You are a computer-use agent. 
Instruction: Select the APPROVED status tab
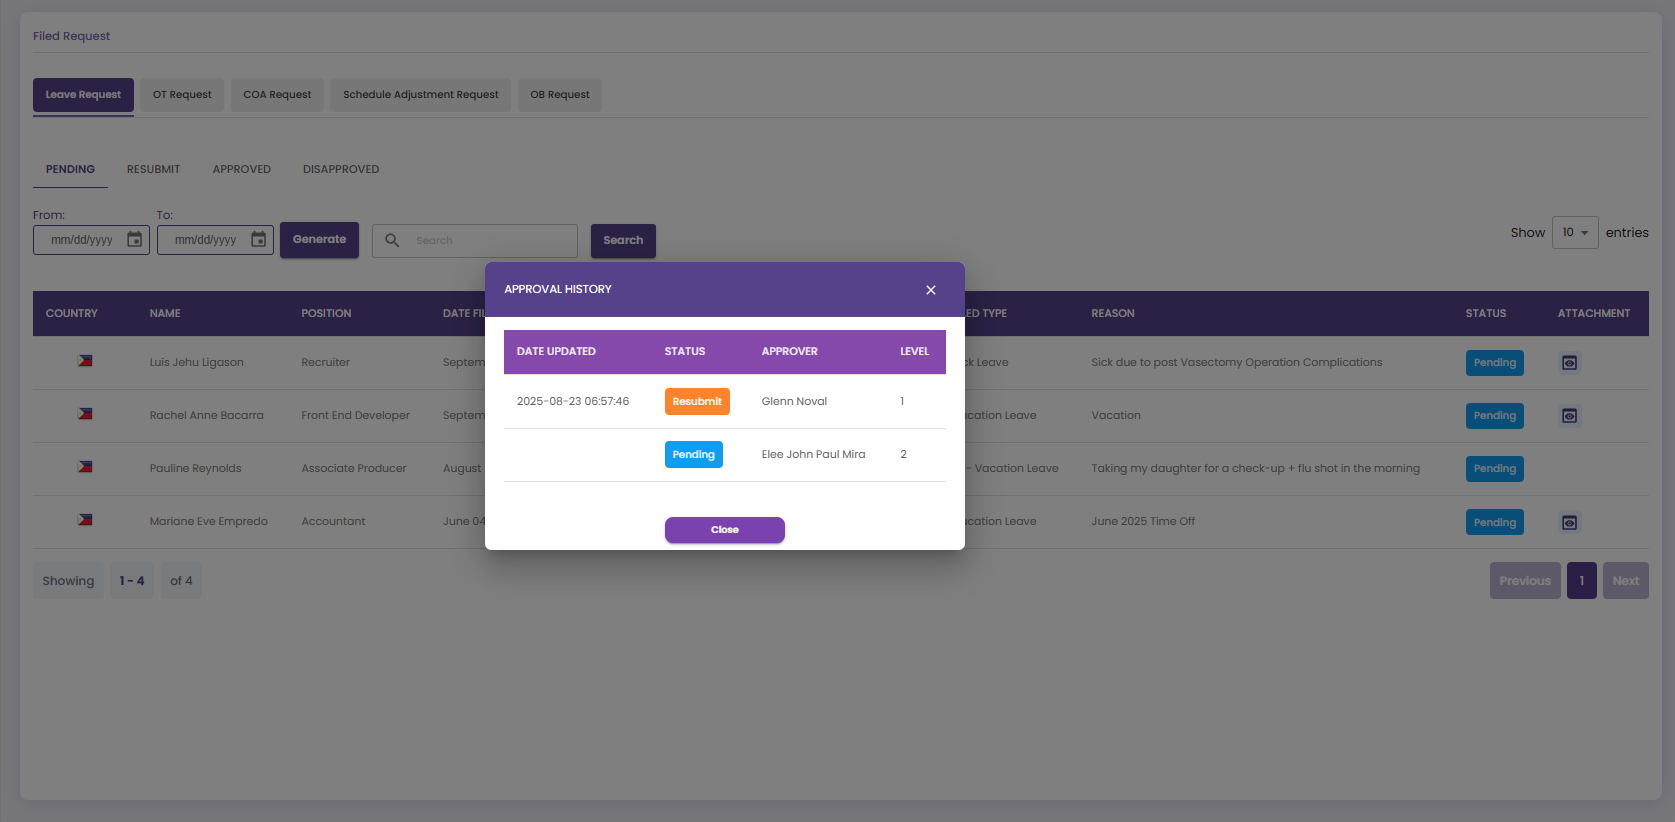click(x=241, y=169)
